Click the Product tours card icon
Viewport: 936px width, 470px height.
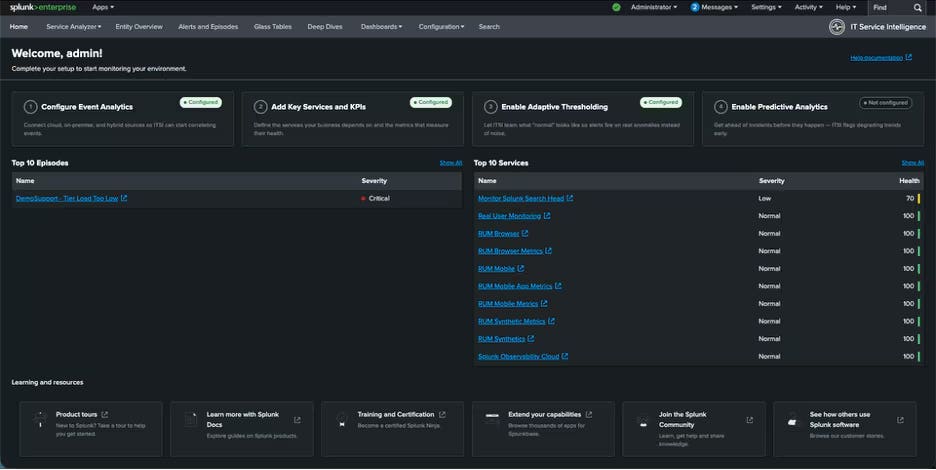(40, 419)
